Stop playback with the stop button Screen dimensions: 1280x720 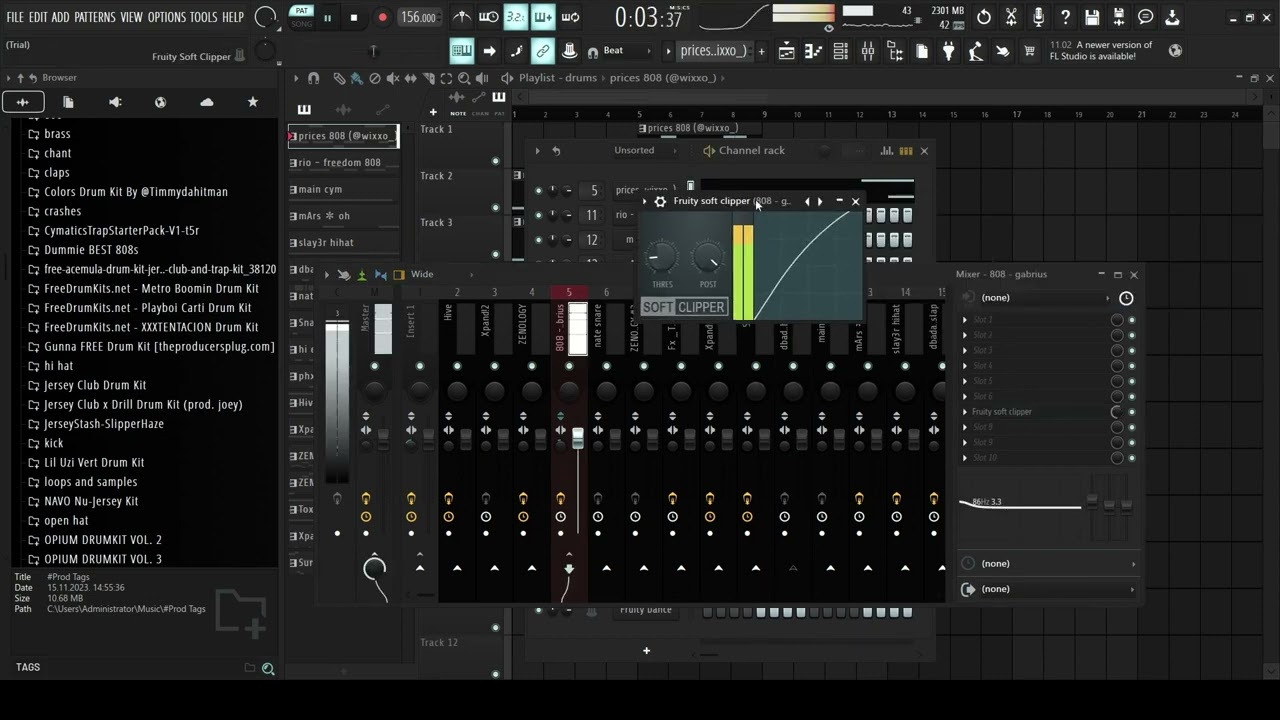coord(354,17)
